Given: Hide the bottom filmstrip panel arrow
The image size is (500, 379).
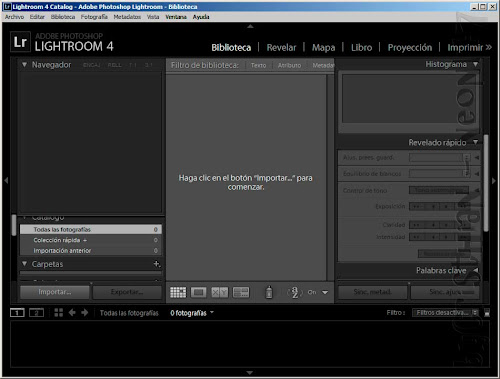Looking at the screenshot, I should (x=250, y=372).
